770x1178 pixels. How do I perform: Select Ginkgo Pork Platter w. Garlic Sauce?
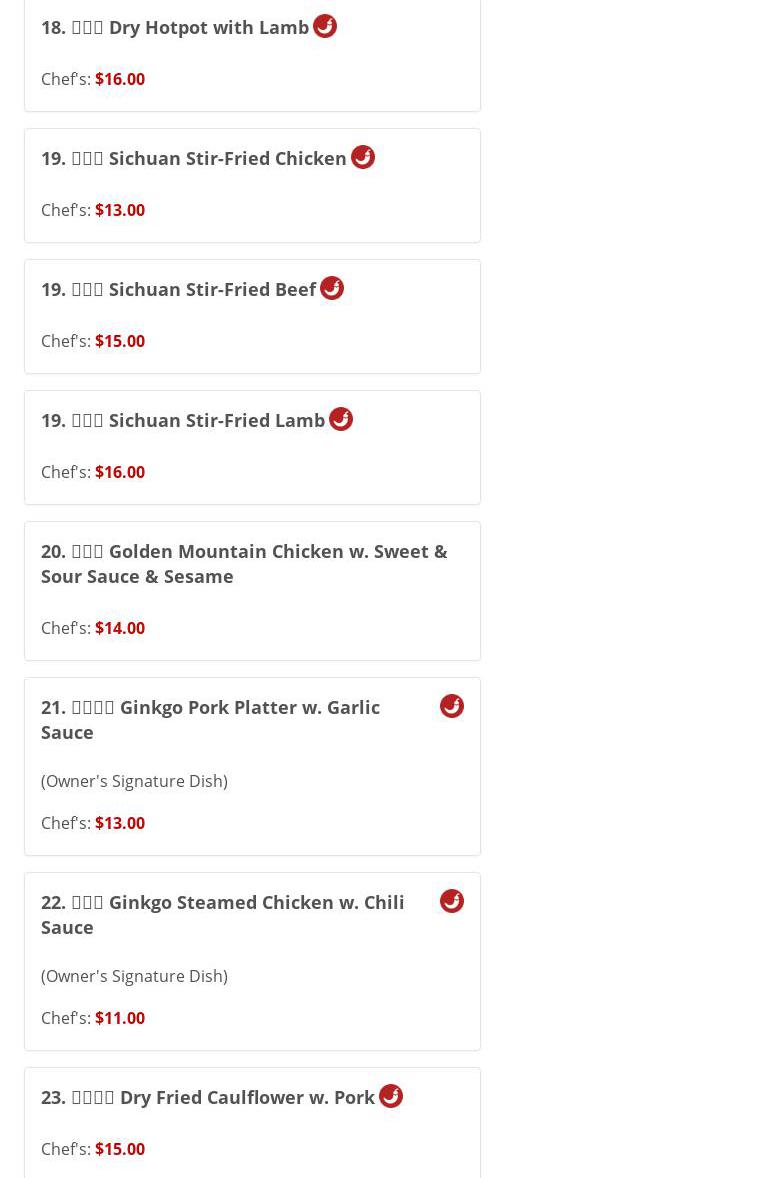click(210, 719)
